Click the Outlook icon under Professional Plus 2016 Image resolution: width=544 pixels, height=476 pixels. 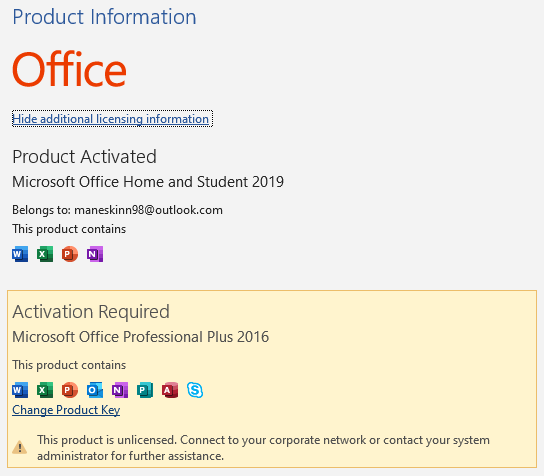click(95, 390)
